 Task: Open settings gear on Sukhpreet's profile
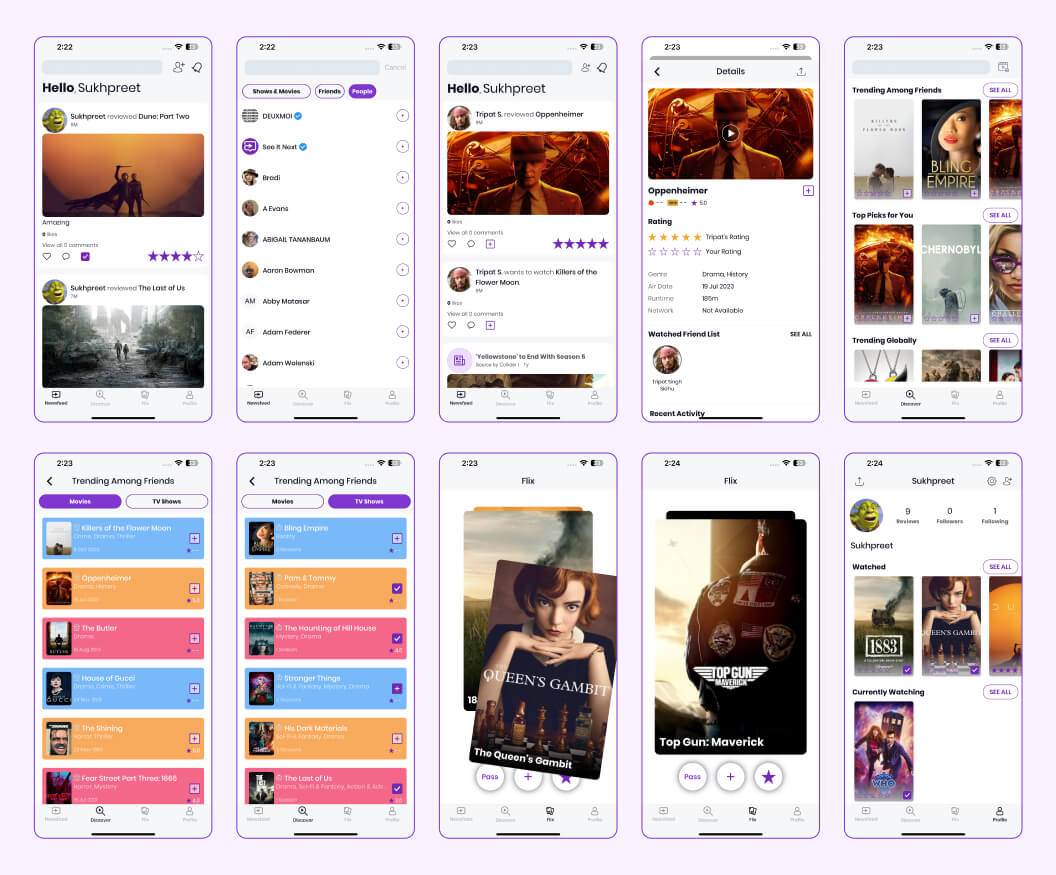pos(991,482)
